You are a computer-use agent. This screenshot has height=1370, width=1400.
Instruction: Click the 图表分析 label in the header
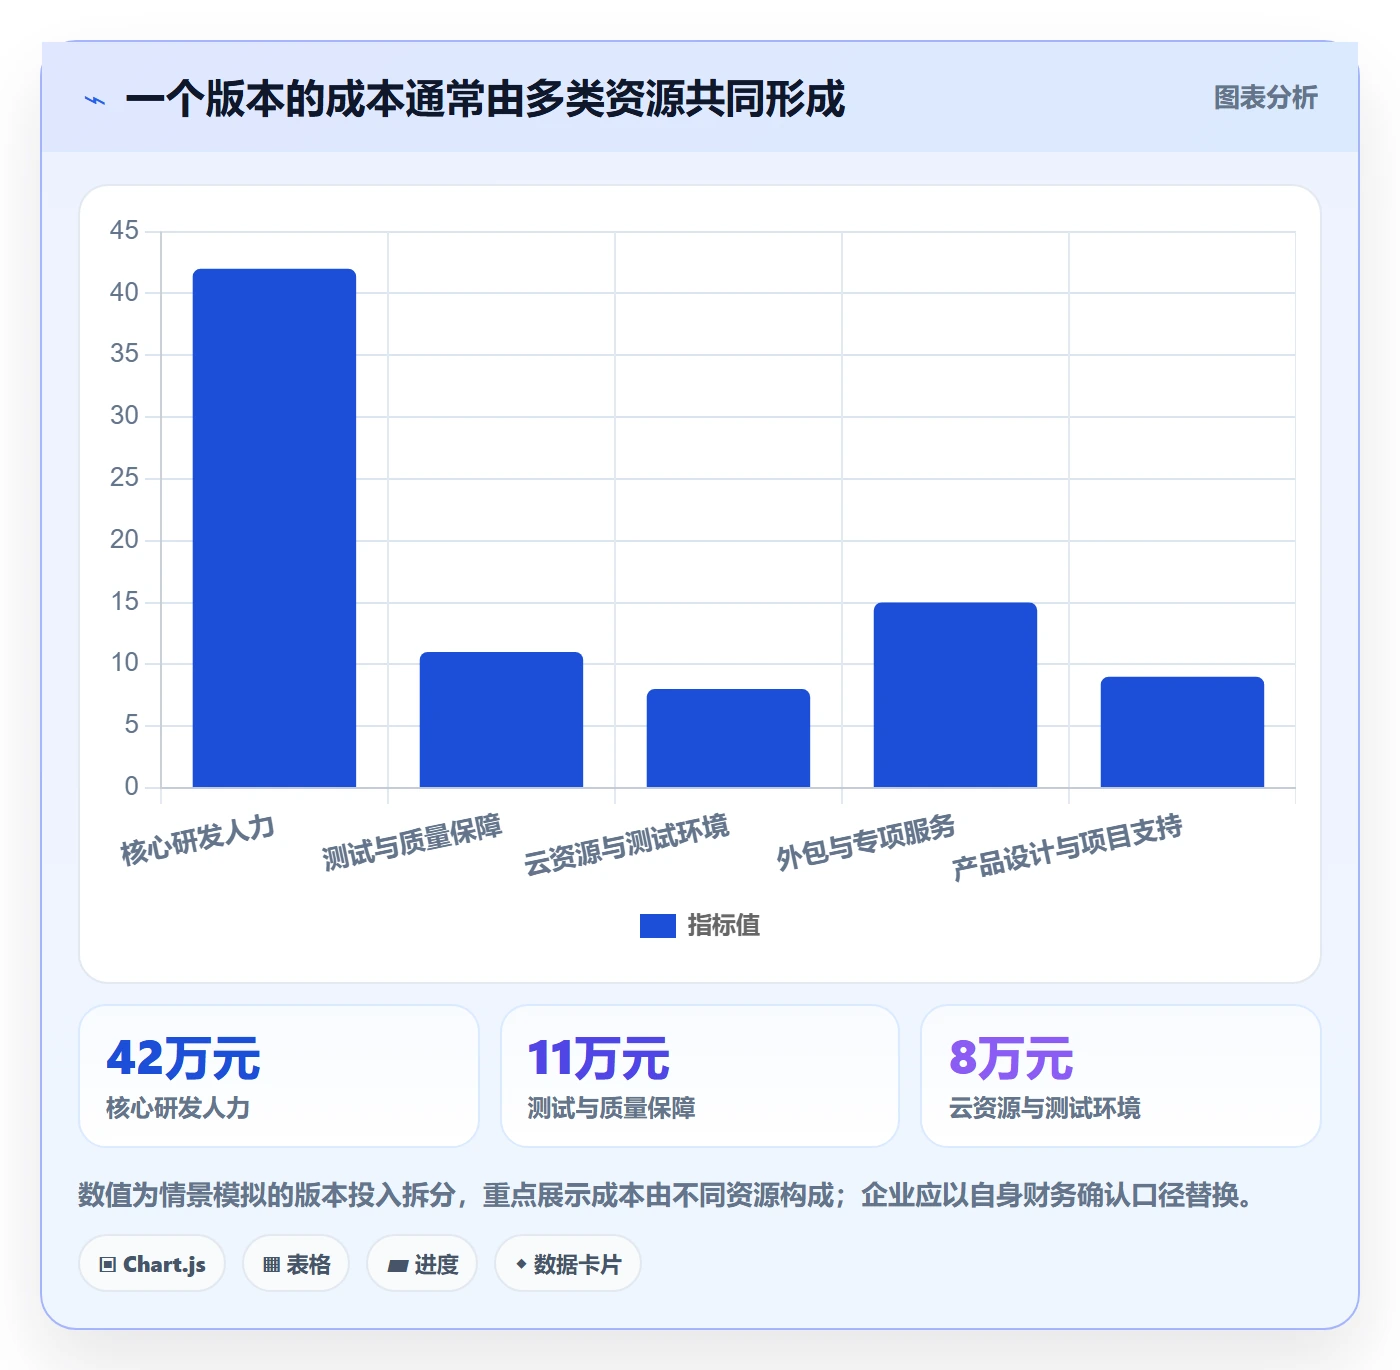1265,98
